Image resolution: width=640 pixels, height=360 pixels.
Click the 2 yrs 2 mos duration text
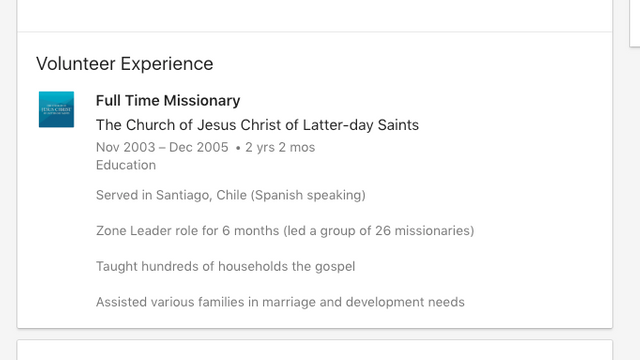pos(280,147)
